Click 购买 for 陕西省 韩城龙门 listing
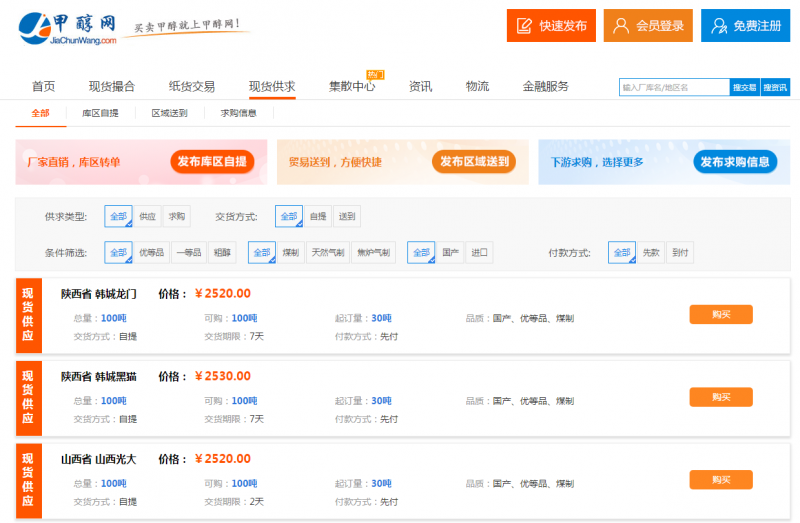Screen dimensions: 800x523 (x=721, y=314)
